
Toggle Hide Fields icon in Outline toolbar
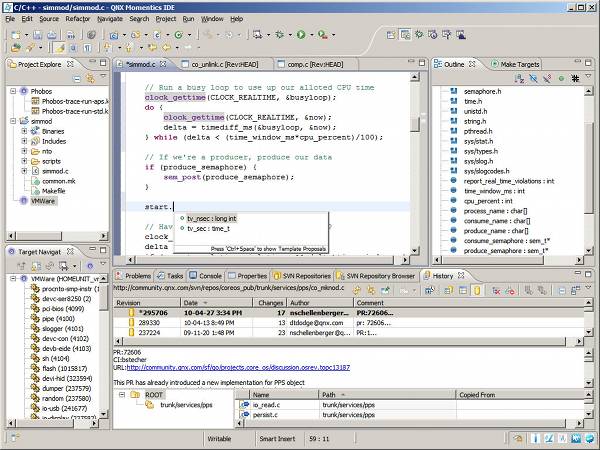click(533, 78)
